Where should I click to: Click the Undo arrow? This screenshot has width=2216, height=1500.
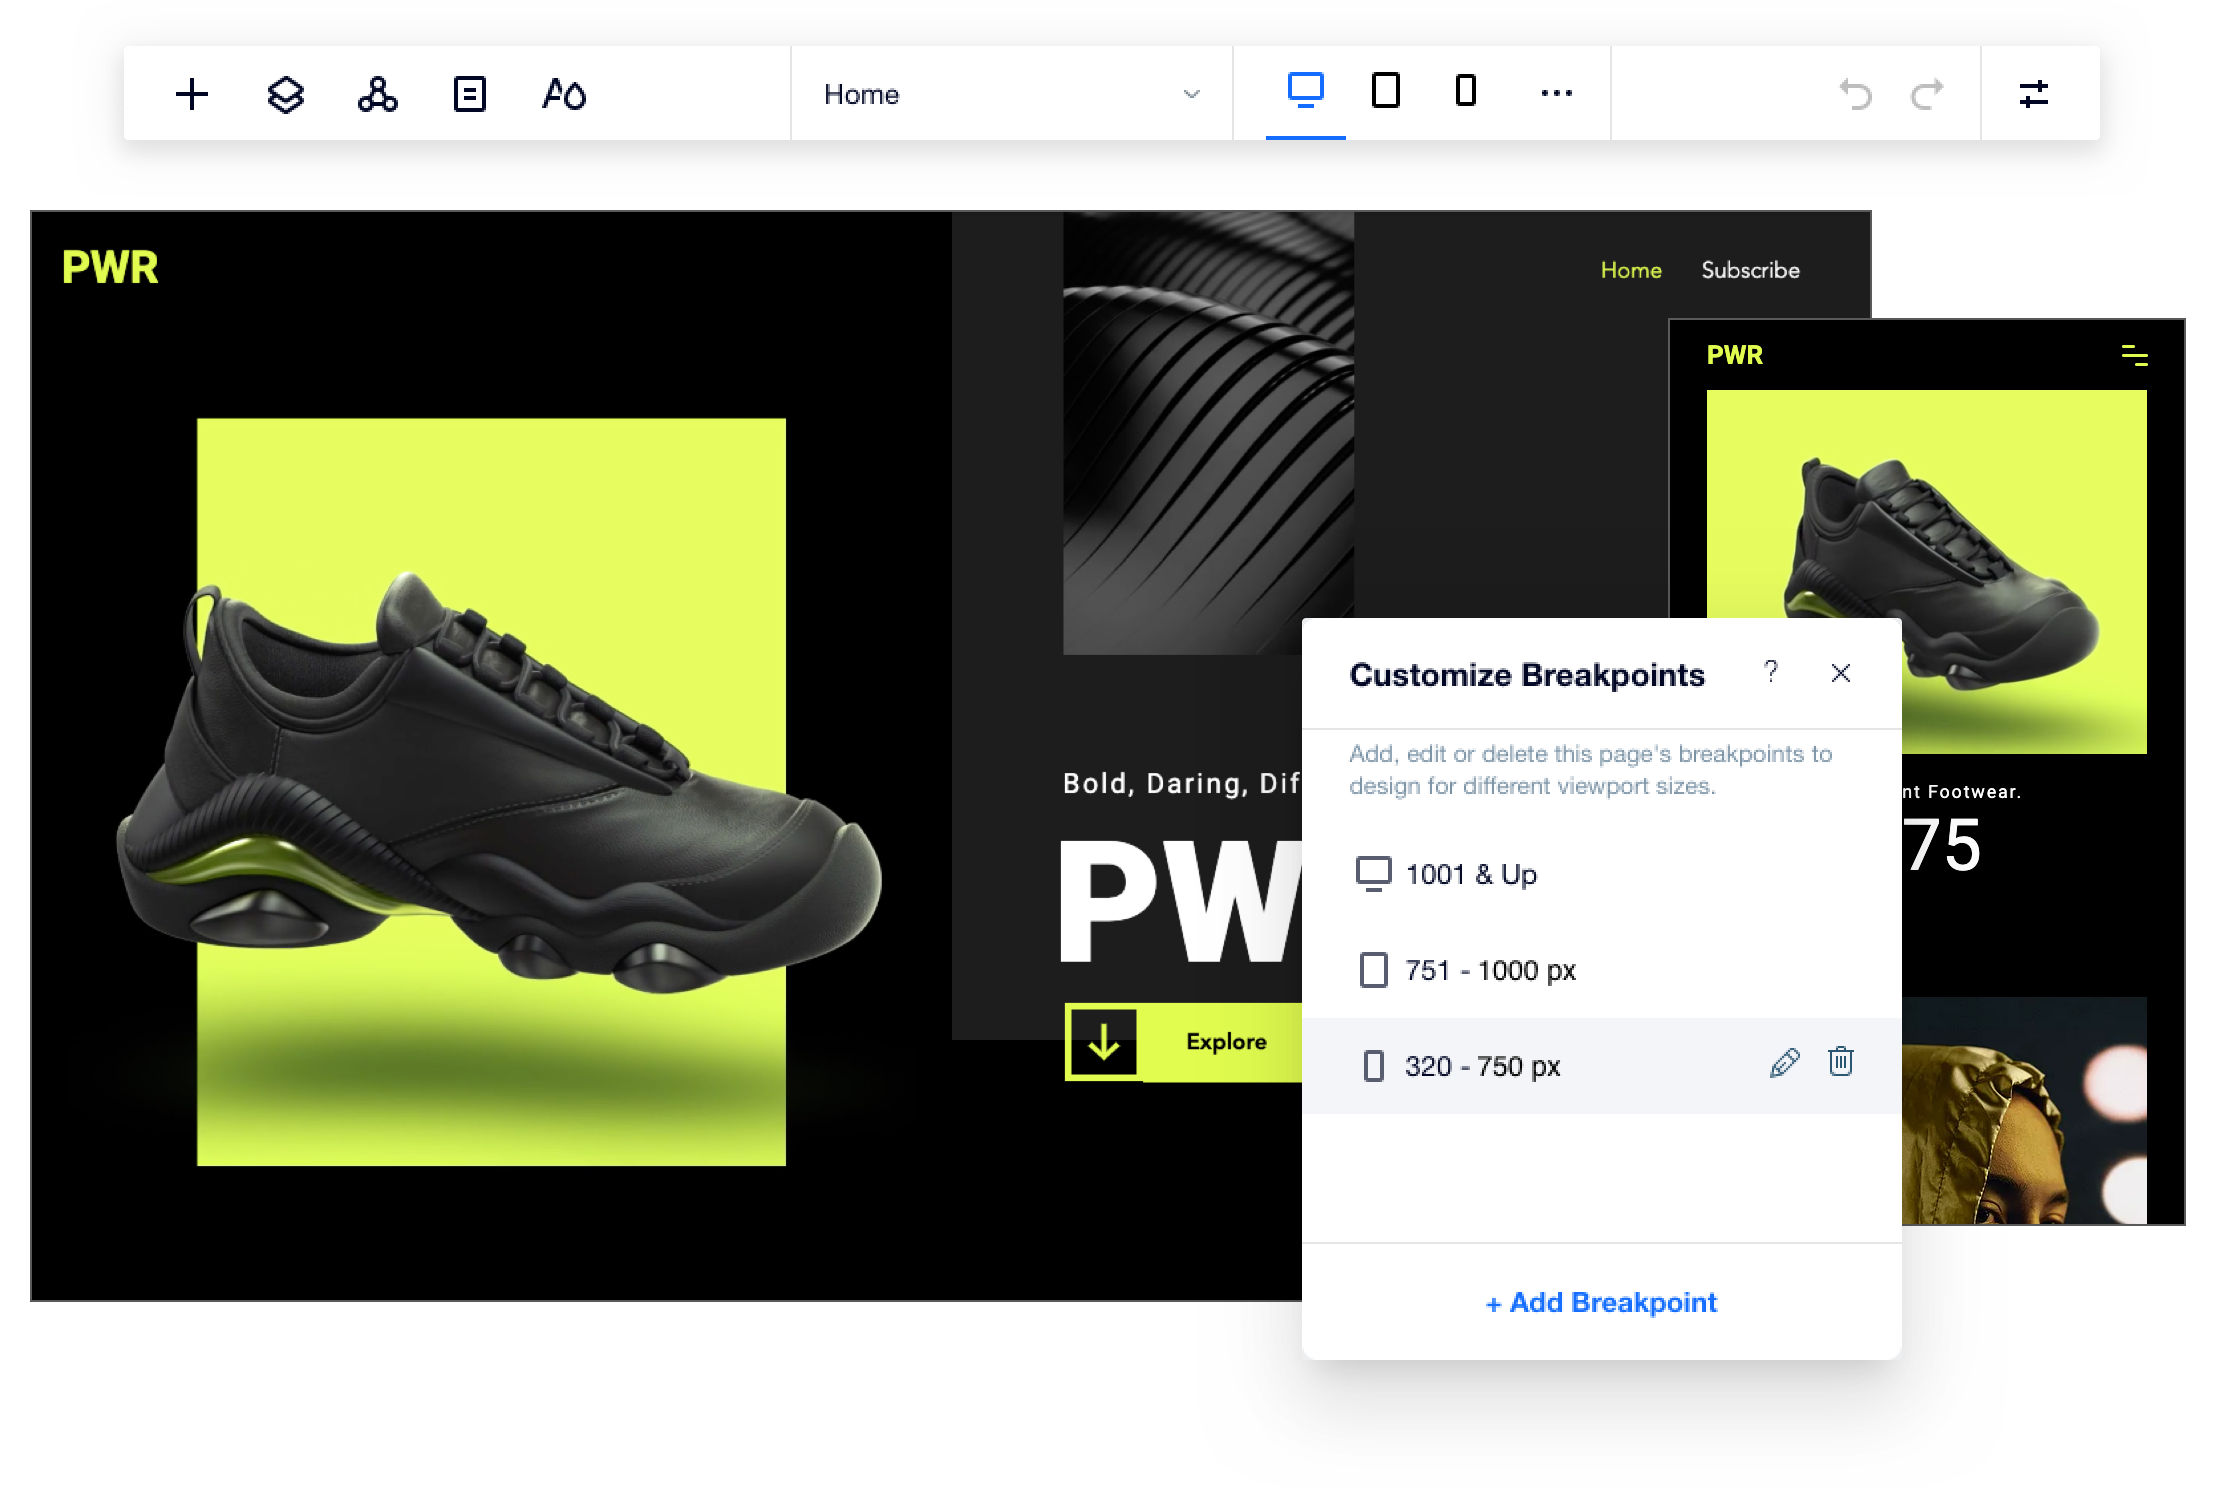pyautogui.click(x=1855, y=94)
